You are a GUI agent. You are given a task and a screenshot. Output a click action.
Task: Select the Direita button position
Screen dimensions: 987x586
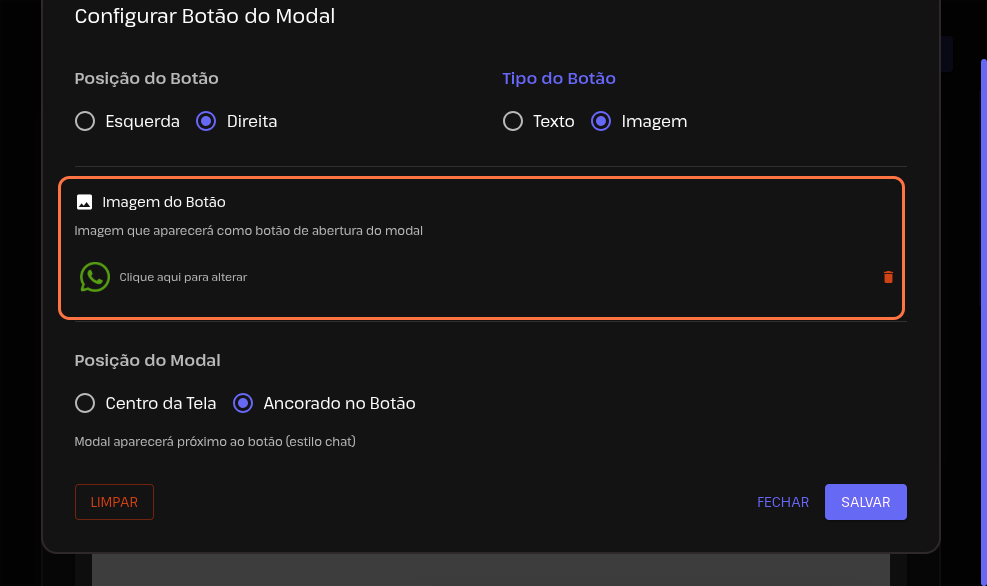point(206,121)
